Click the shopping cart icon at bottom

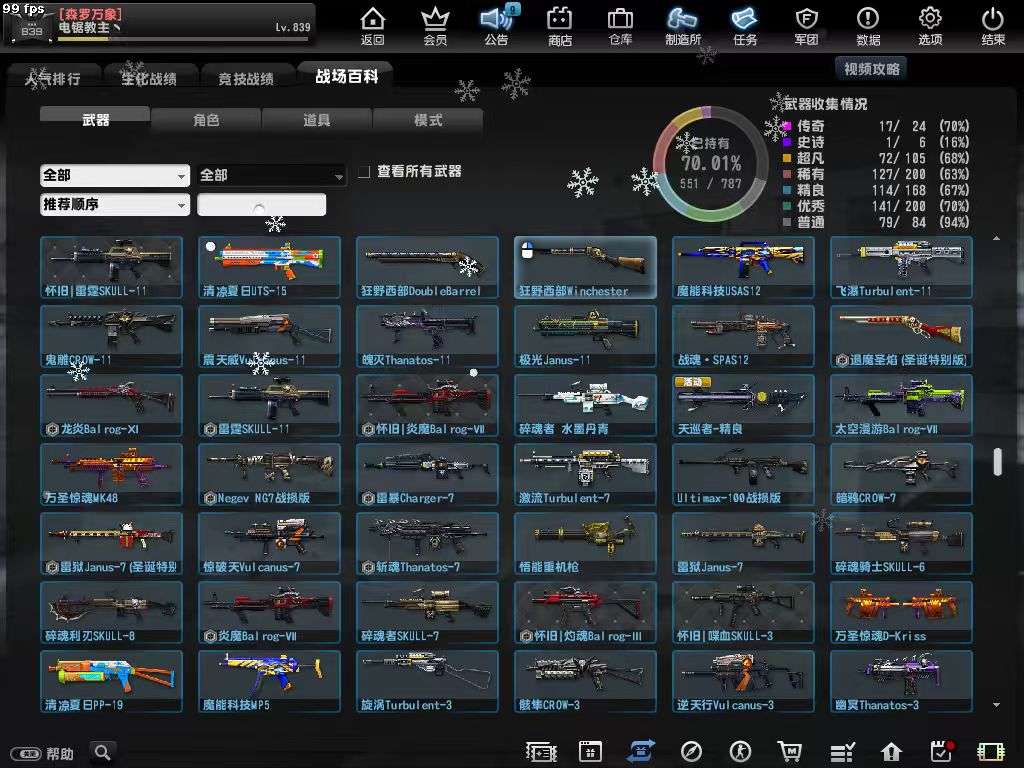pos(791,751)
